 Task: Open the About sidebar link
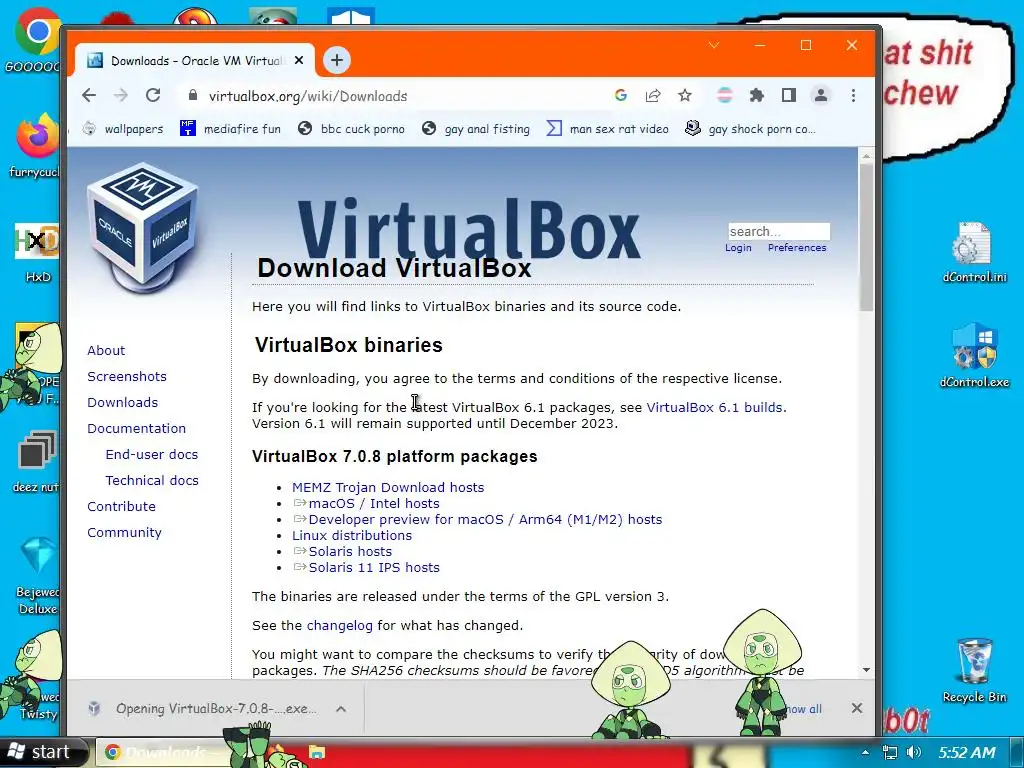[x=106, y=350]
